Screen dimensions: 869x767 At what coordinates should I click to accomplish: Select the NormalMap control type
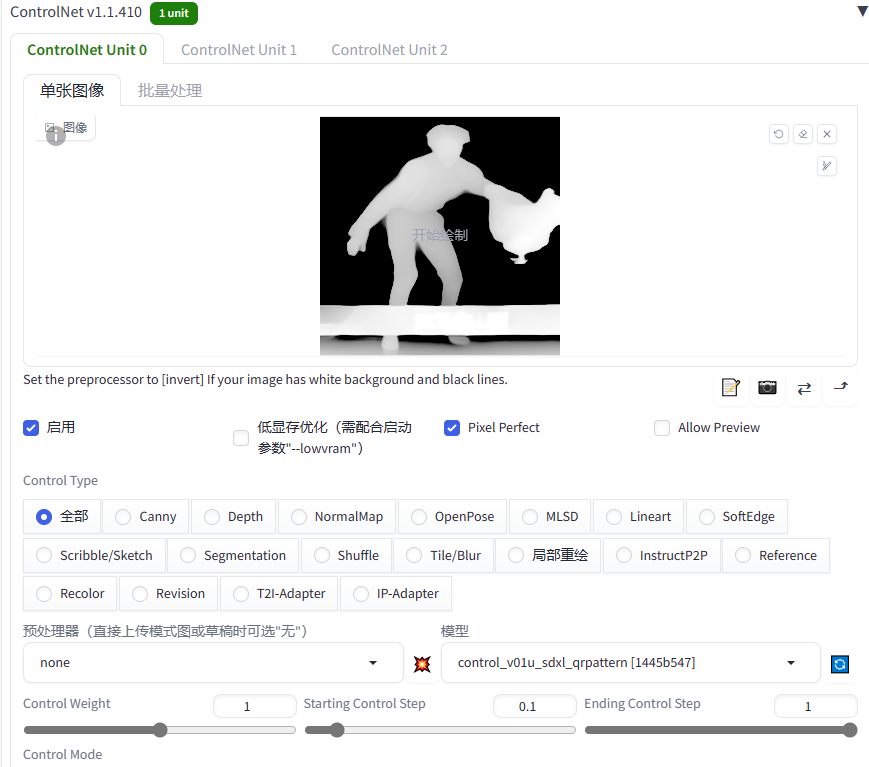tap(337, 517)
